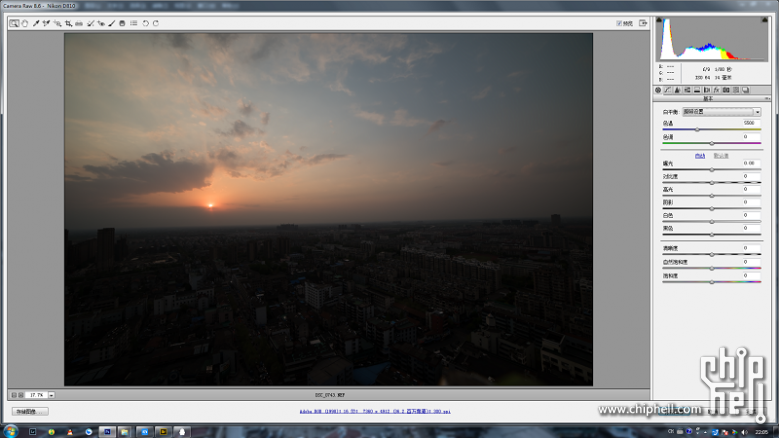
Task: Switch to the HSL / Grayscale tab
Action: tap(687, 90)
